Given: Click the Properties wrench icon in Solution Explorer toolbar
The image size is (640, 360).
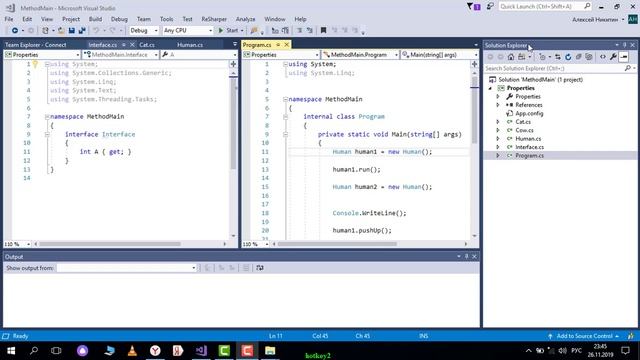Looking at the screenshot, I should pos(613,57).
